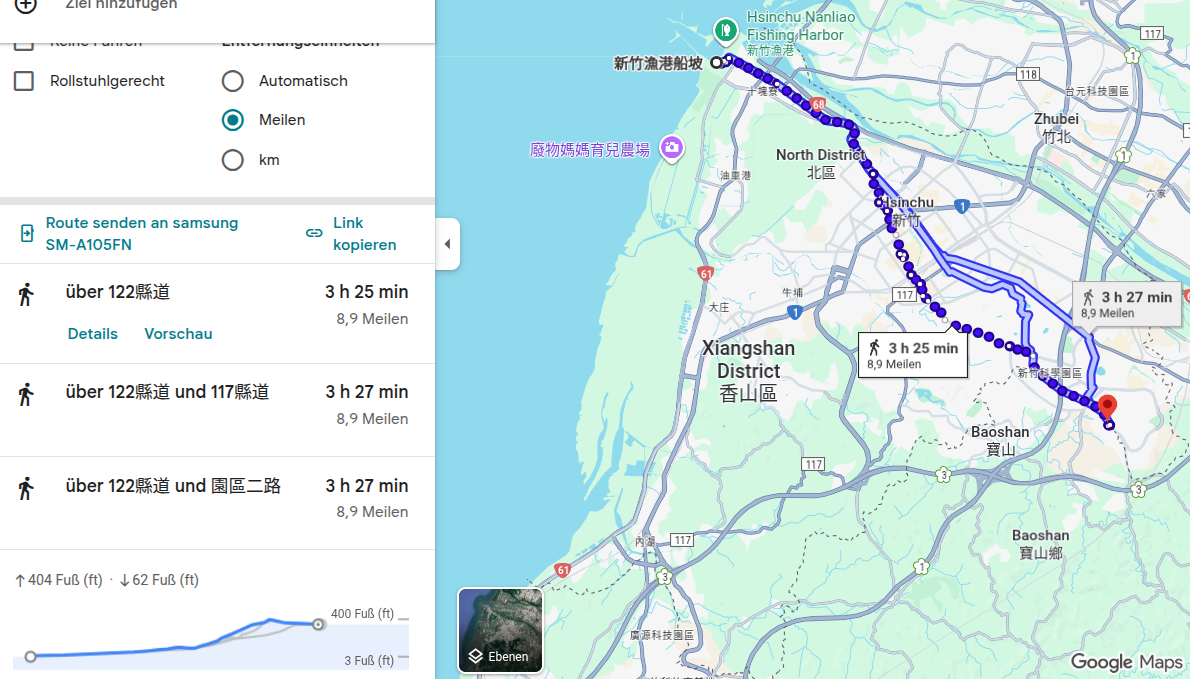Click walking icon of the 3 h 25 min route

coord(26,294)
